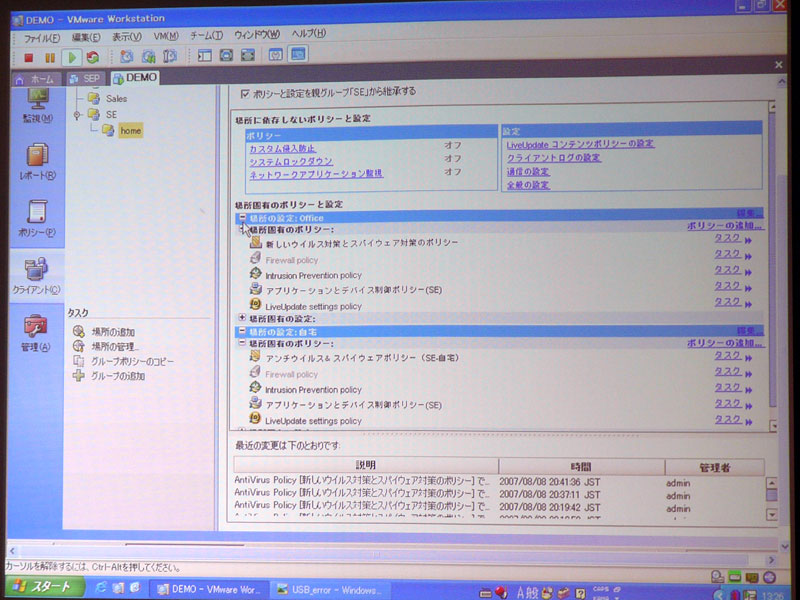Collapse the 場所の設定: 自宅 section
This screenshot has height=600, width=800.
click(x=242, y=332)
